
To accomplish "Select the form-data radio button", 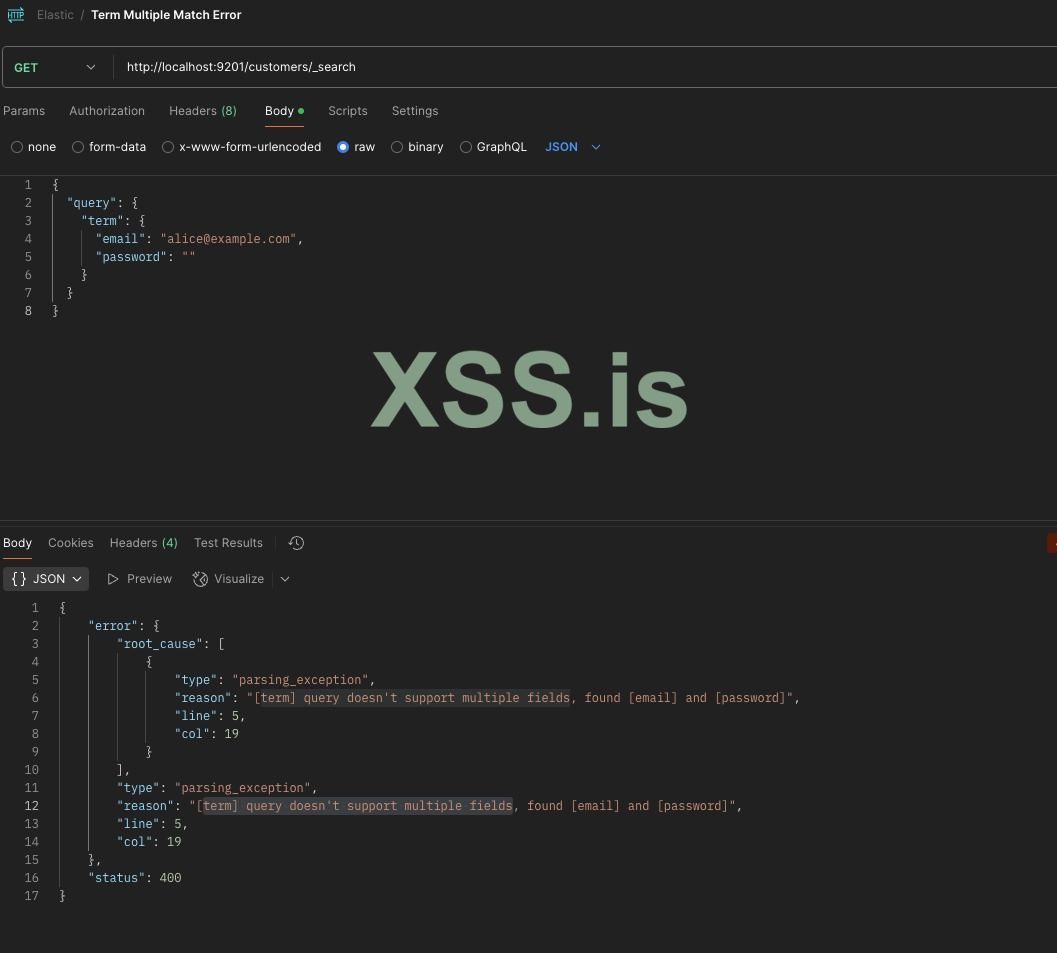I will tap(78, 147).
